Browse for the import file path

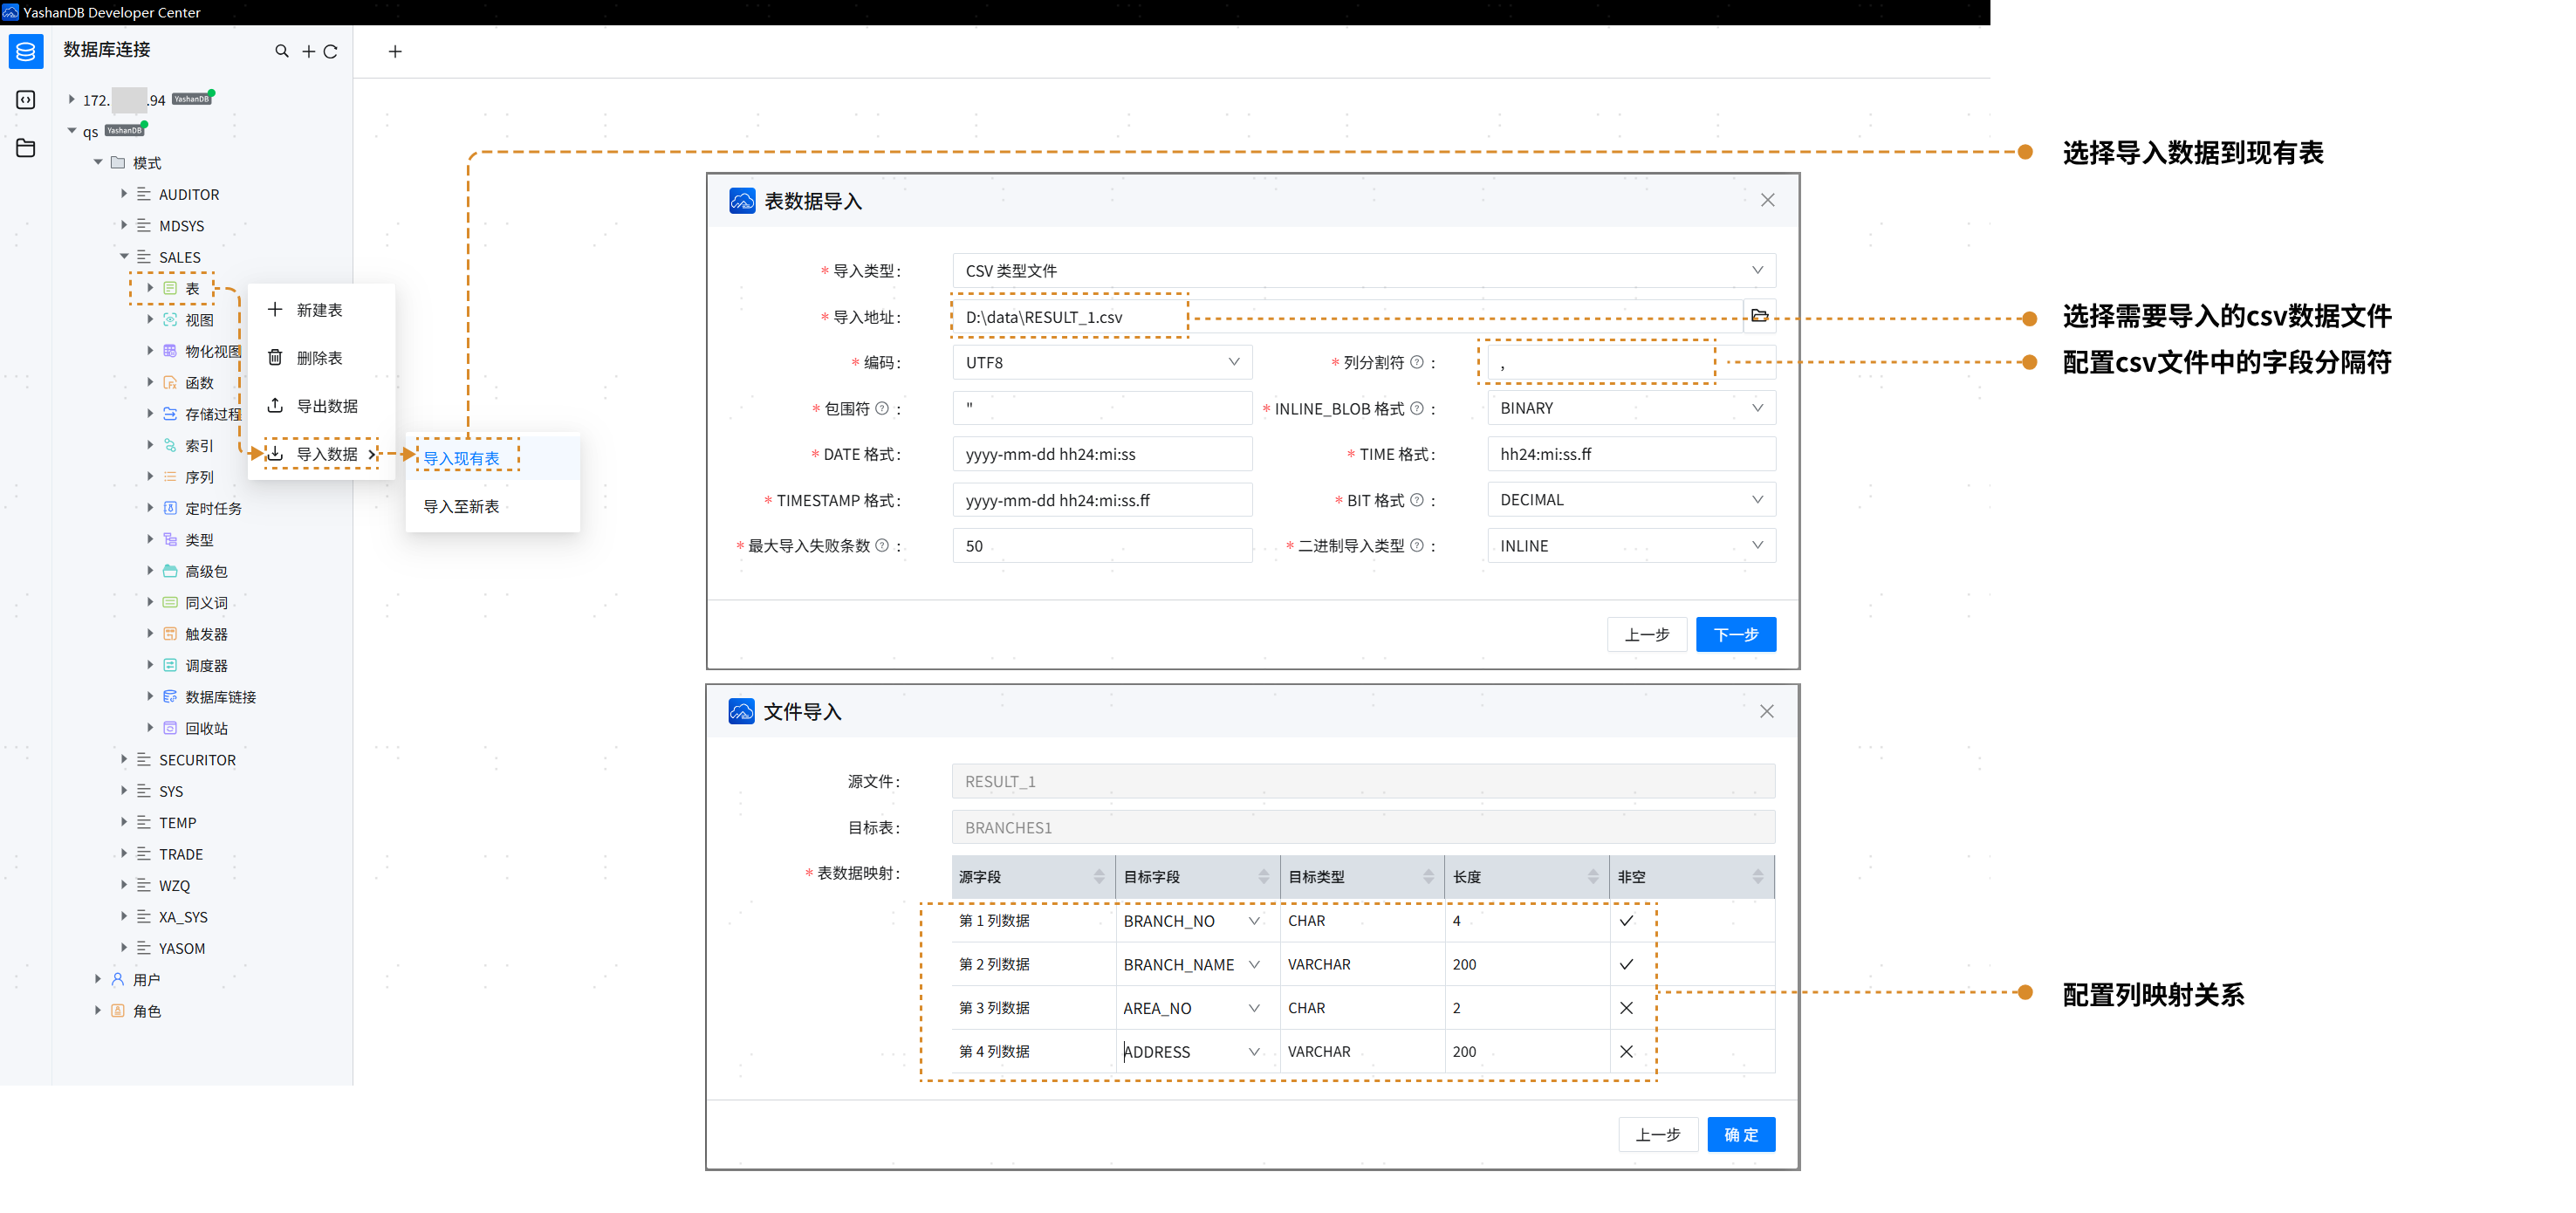[1759, 316]
